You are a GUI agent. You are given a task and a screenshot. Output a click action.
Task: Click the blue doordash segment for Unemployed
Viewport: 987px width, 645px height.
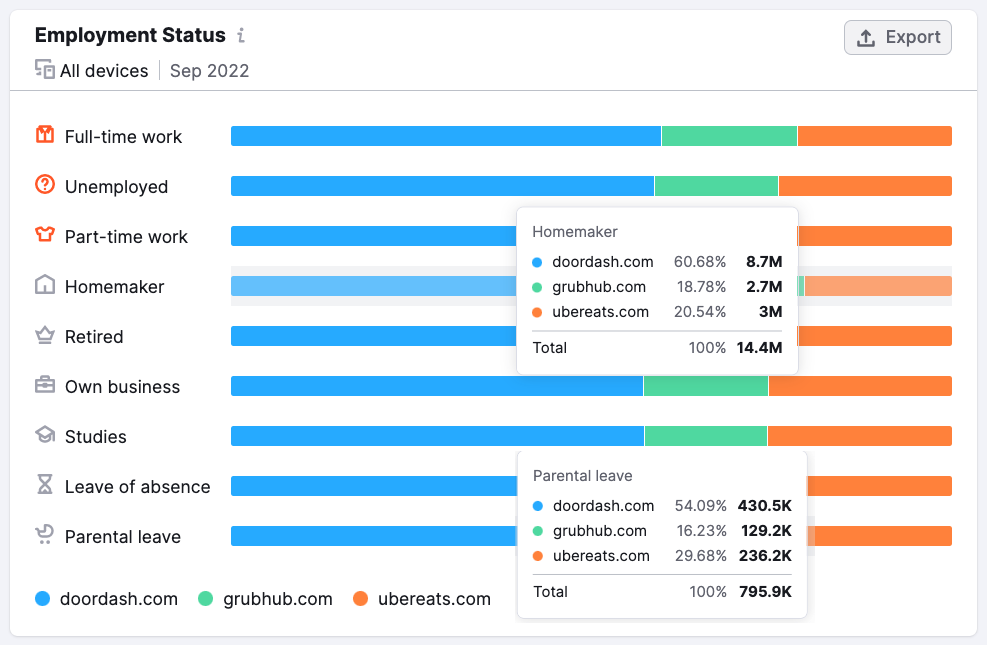(x=443, y=186)
